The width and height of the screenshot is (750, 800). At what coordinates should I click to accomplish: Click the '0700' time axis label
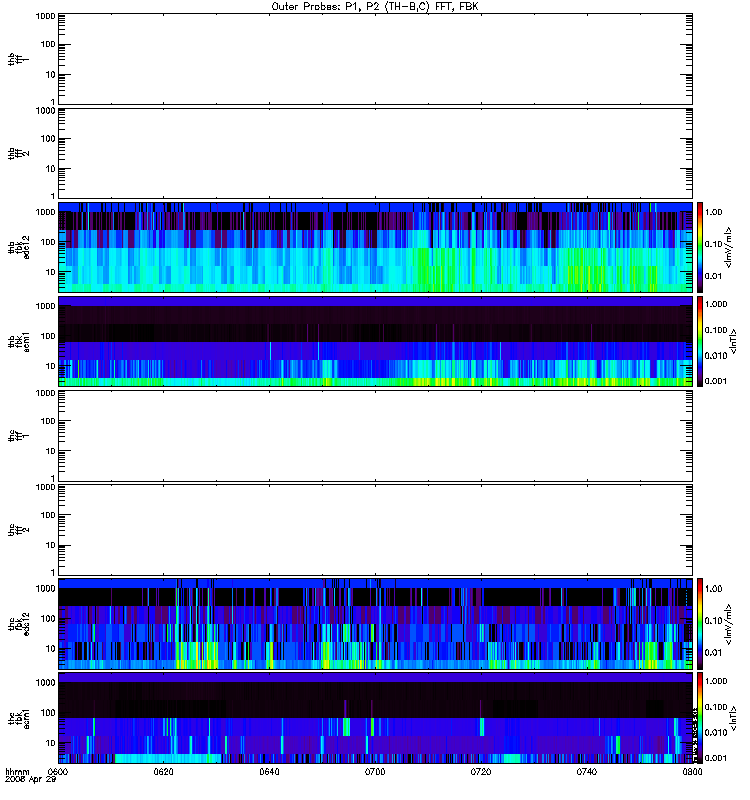(x=375, y=772)
